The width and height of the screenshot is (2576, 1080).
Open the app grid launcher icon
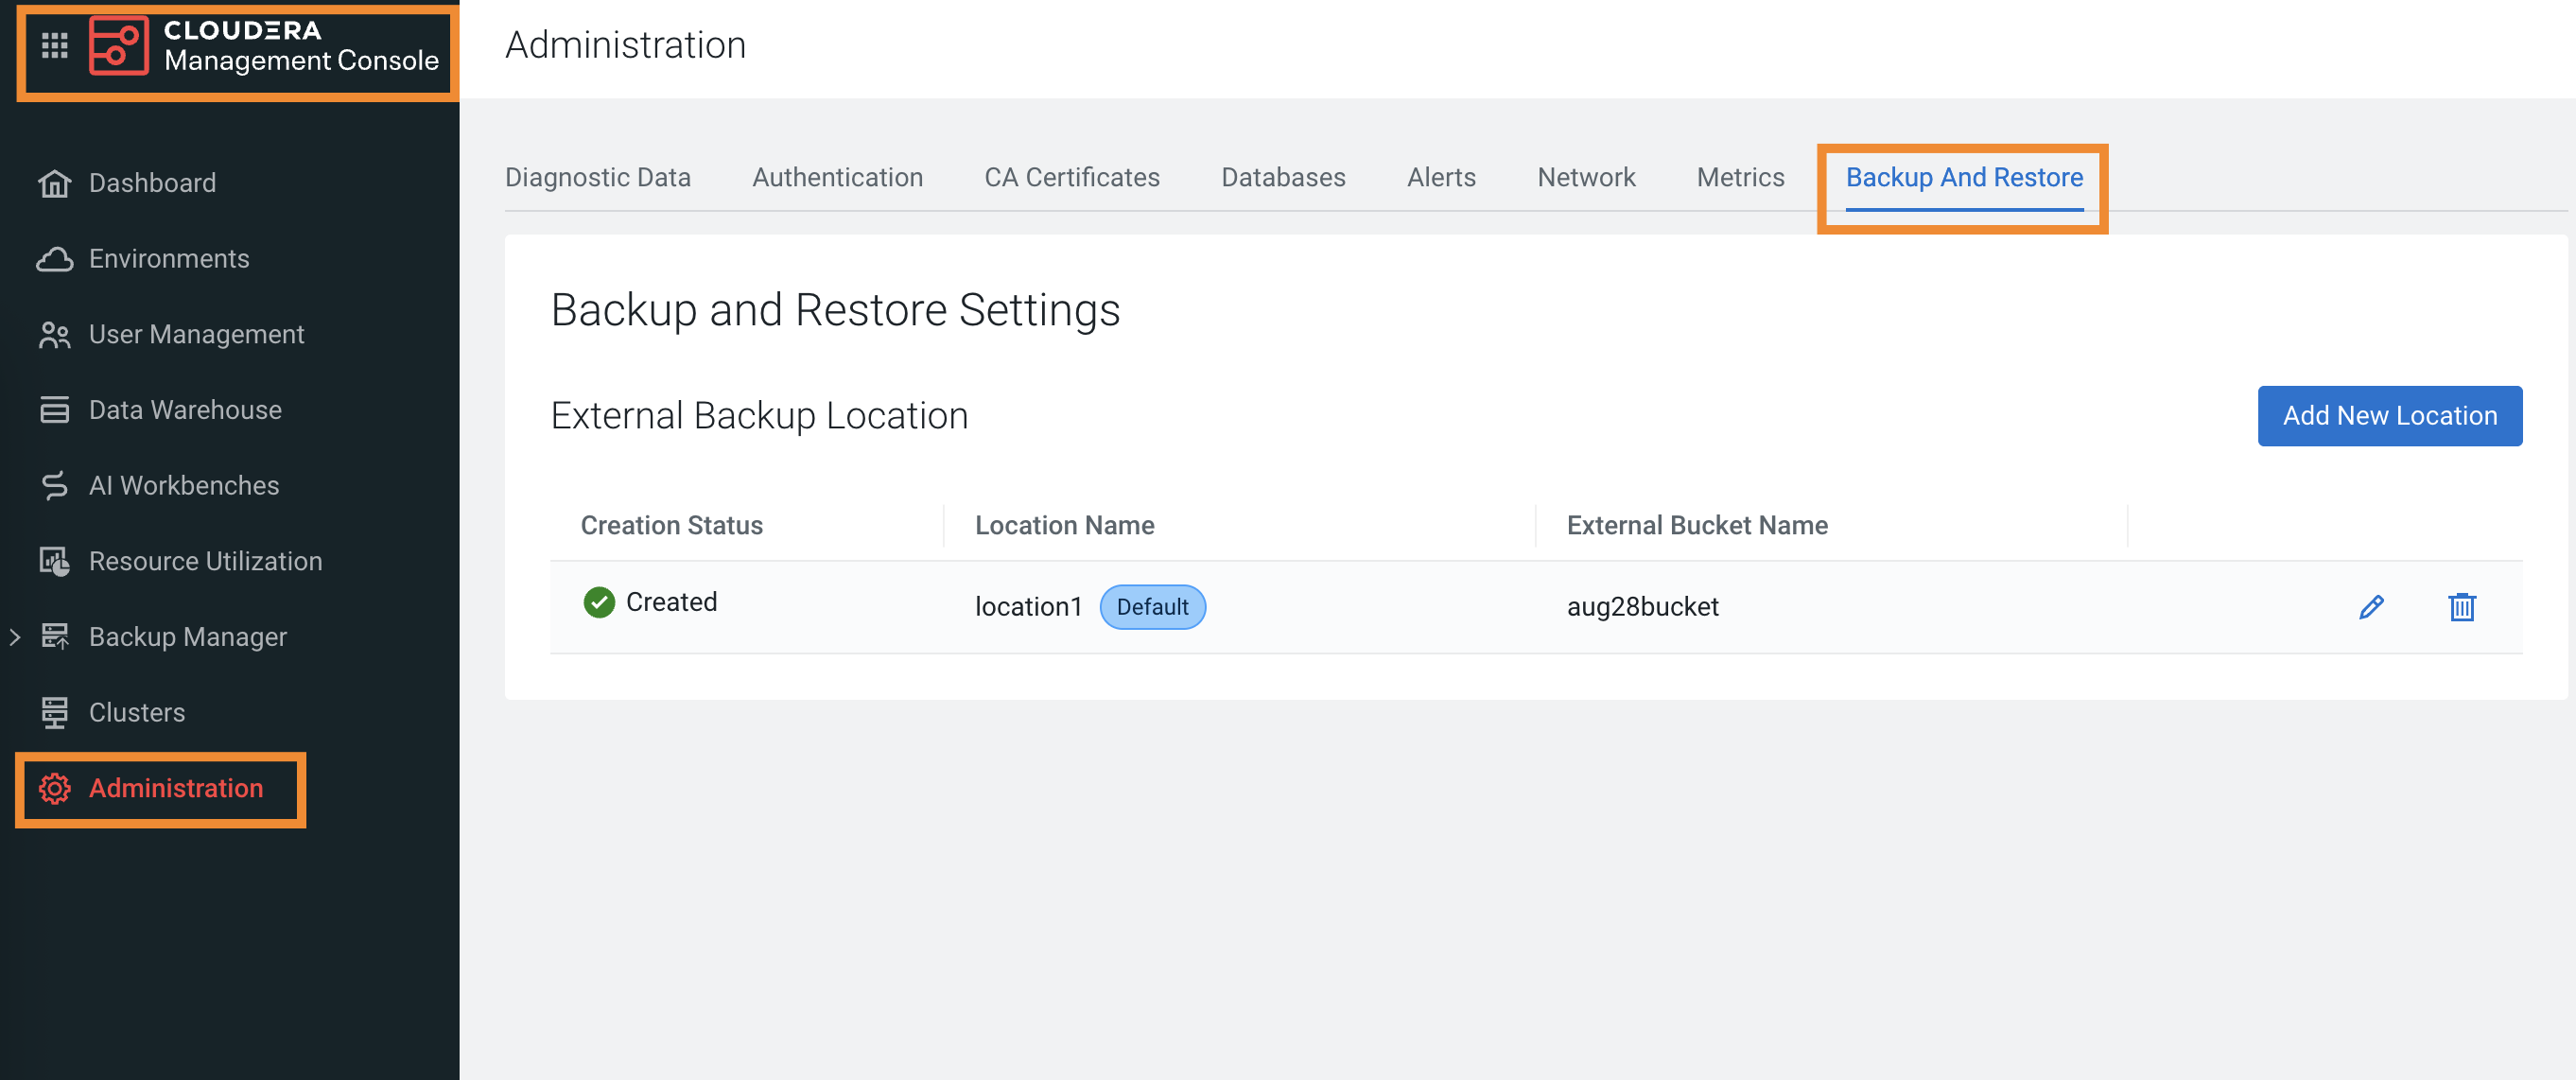(55, 45)
